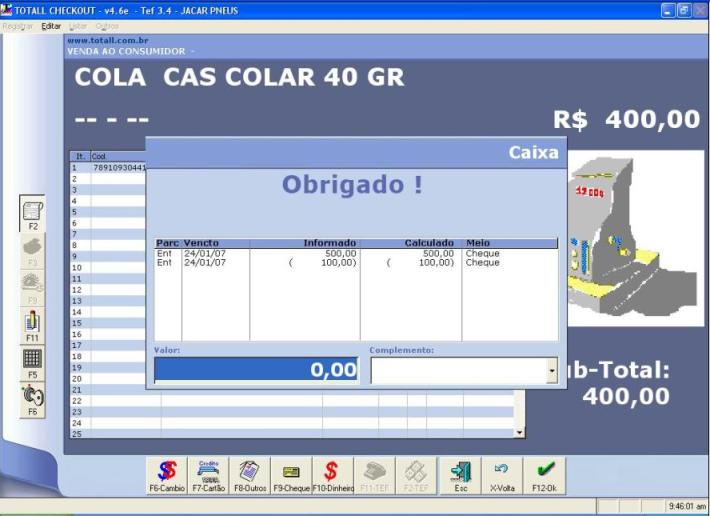
Task: Open the F5 grid sidebar tool
Action: (33, 363)
